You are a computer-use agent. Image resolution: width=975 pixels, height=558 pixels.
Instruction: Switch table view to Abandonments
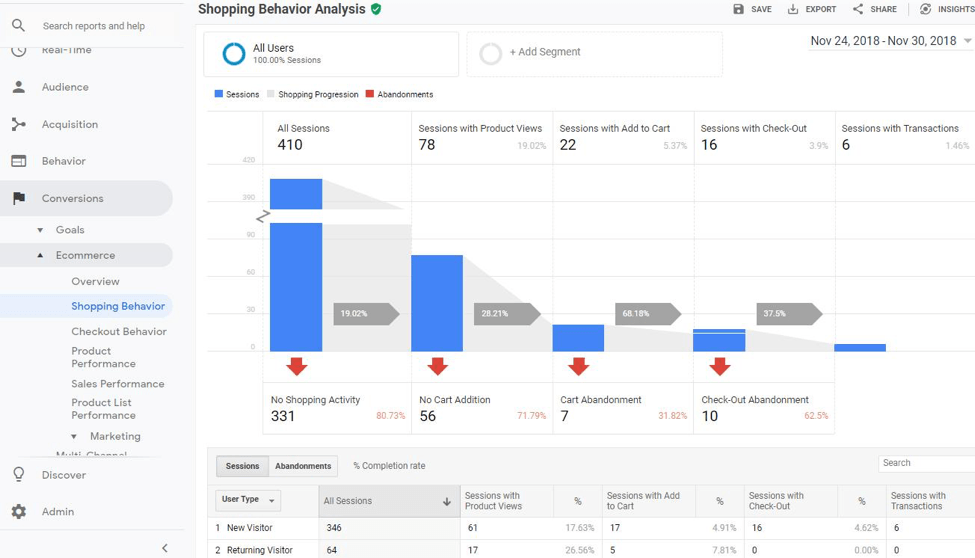(303, 466)
